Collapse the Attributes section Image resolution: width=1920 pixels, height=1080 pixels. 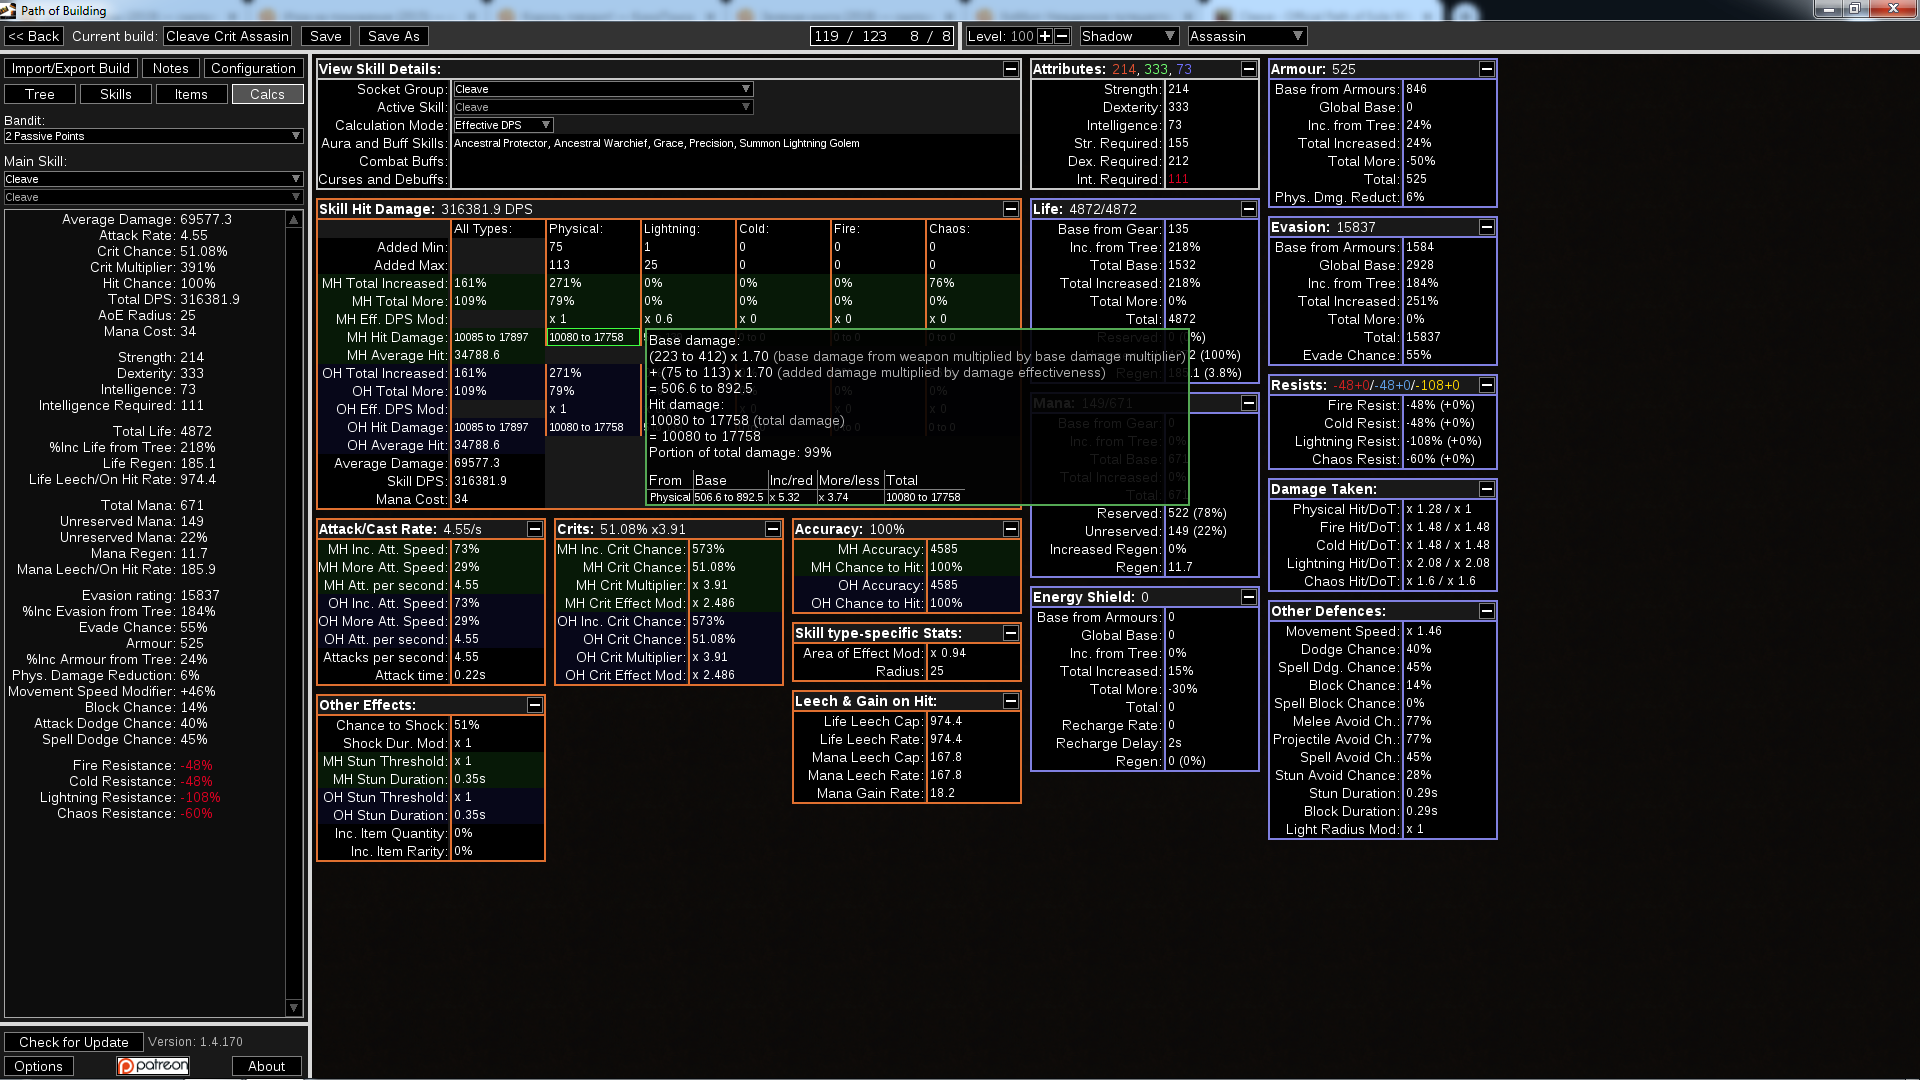pyautogui.click(x=1248, y=69)
